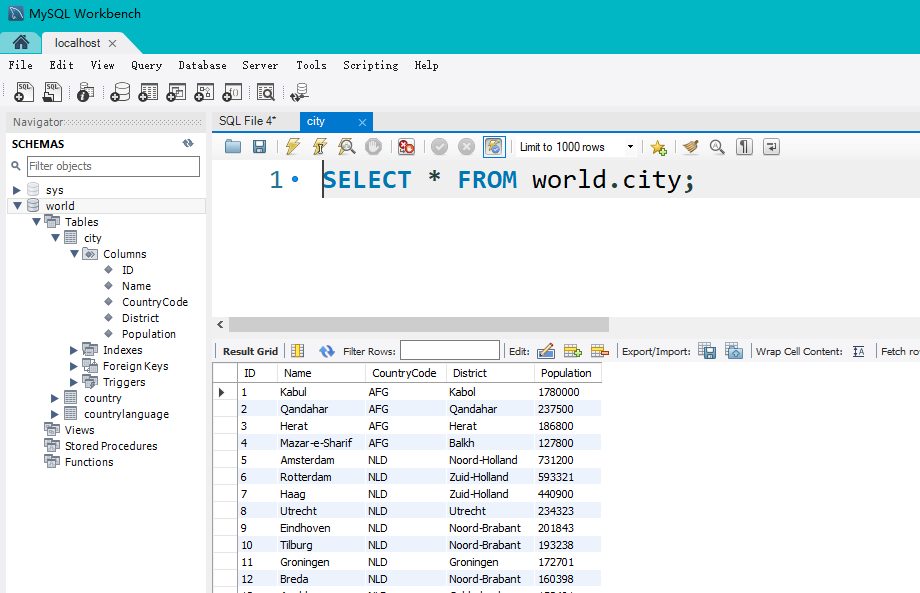Select the CountryCode column in tree
Image resolution: width=920 pixels, height=593 pixels.
[x=154, y=302]
